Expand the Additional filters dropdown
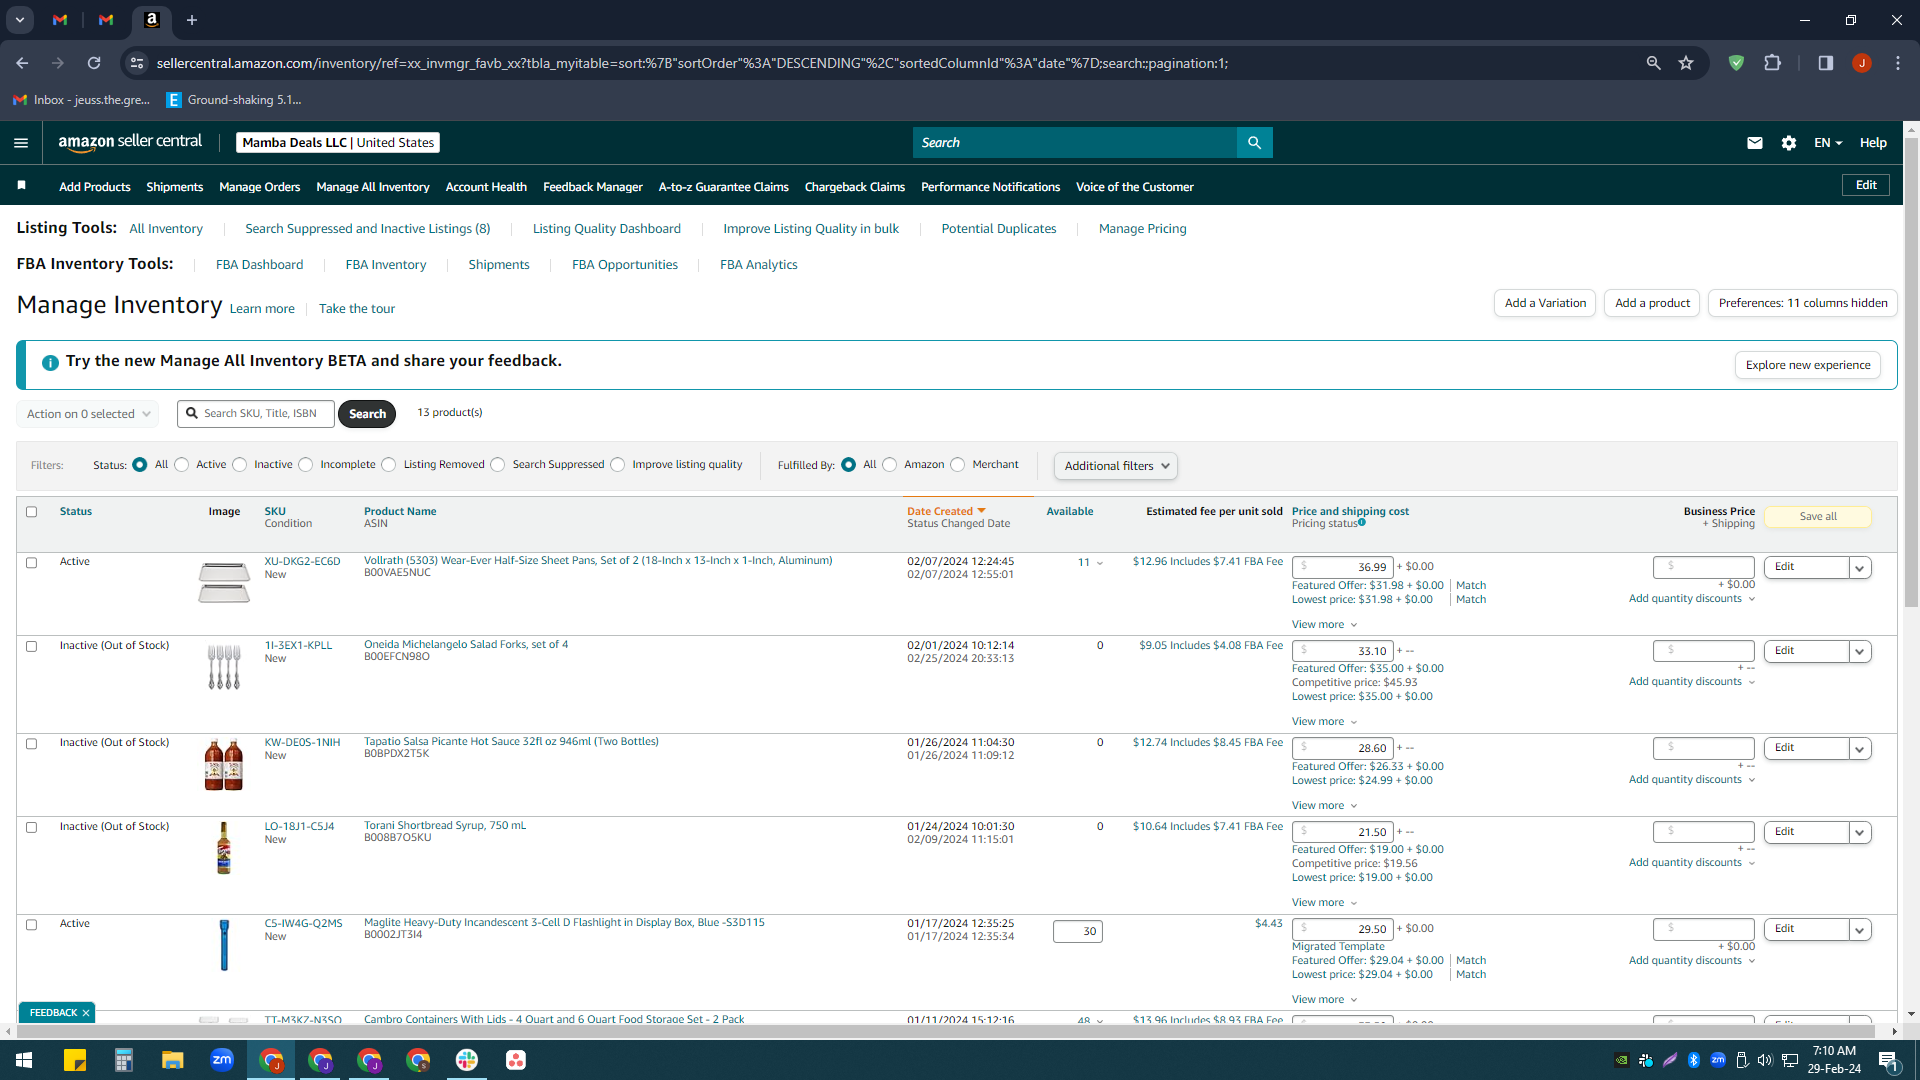 [1115, 466]
